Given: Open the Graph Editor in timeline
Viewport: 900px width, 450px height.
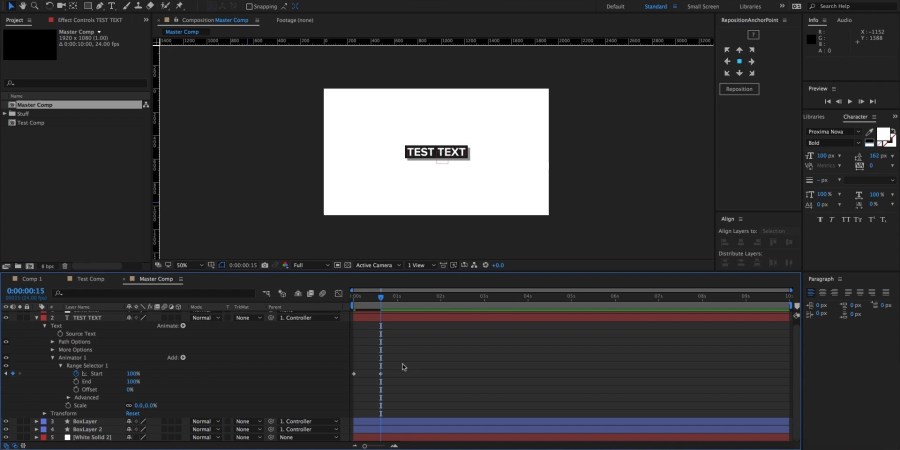Looking at the screenshot, I should click(x=339, y=293).
